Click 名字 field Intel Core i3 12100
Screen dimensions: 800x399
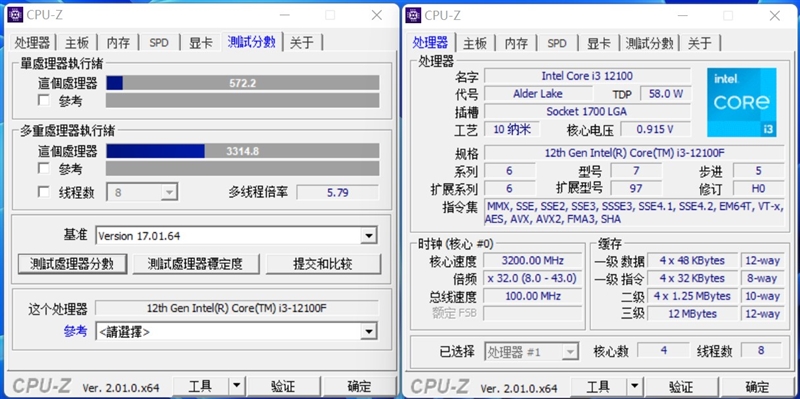tap(587, 76)
